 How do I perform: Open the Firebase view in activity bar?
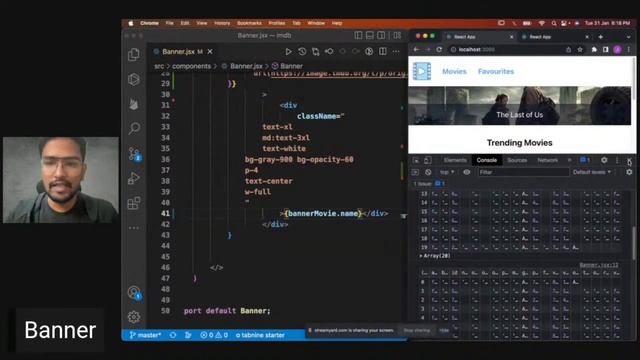click(x=134, y=104)
